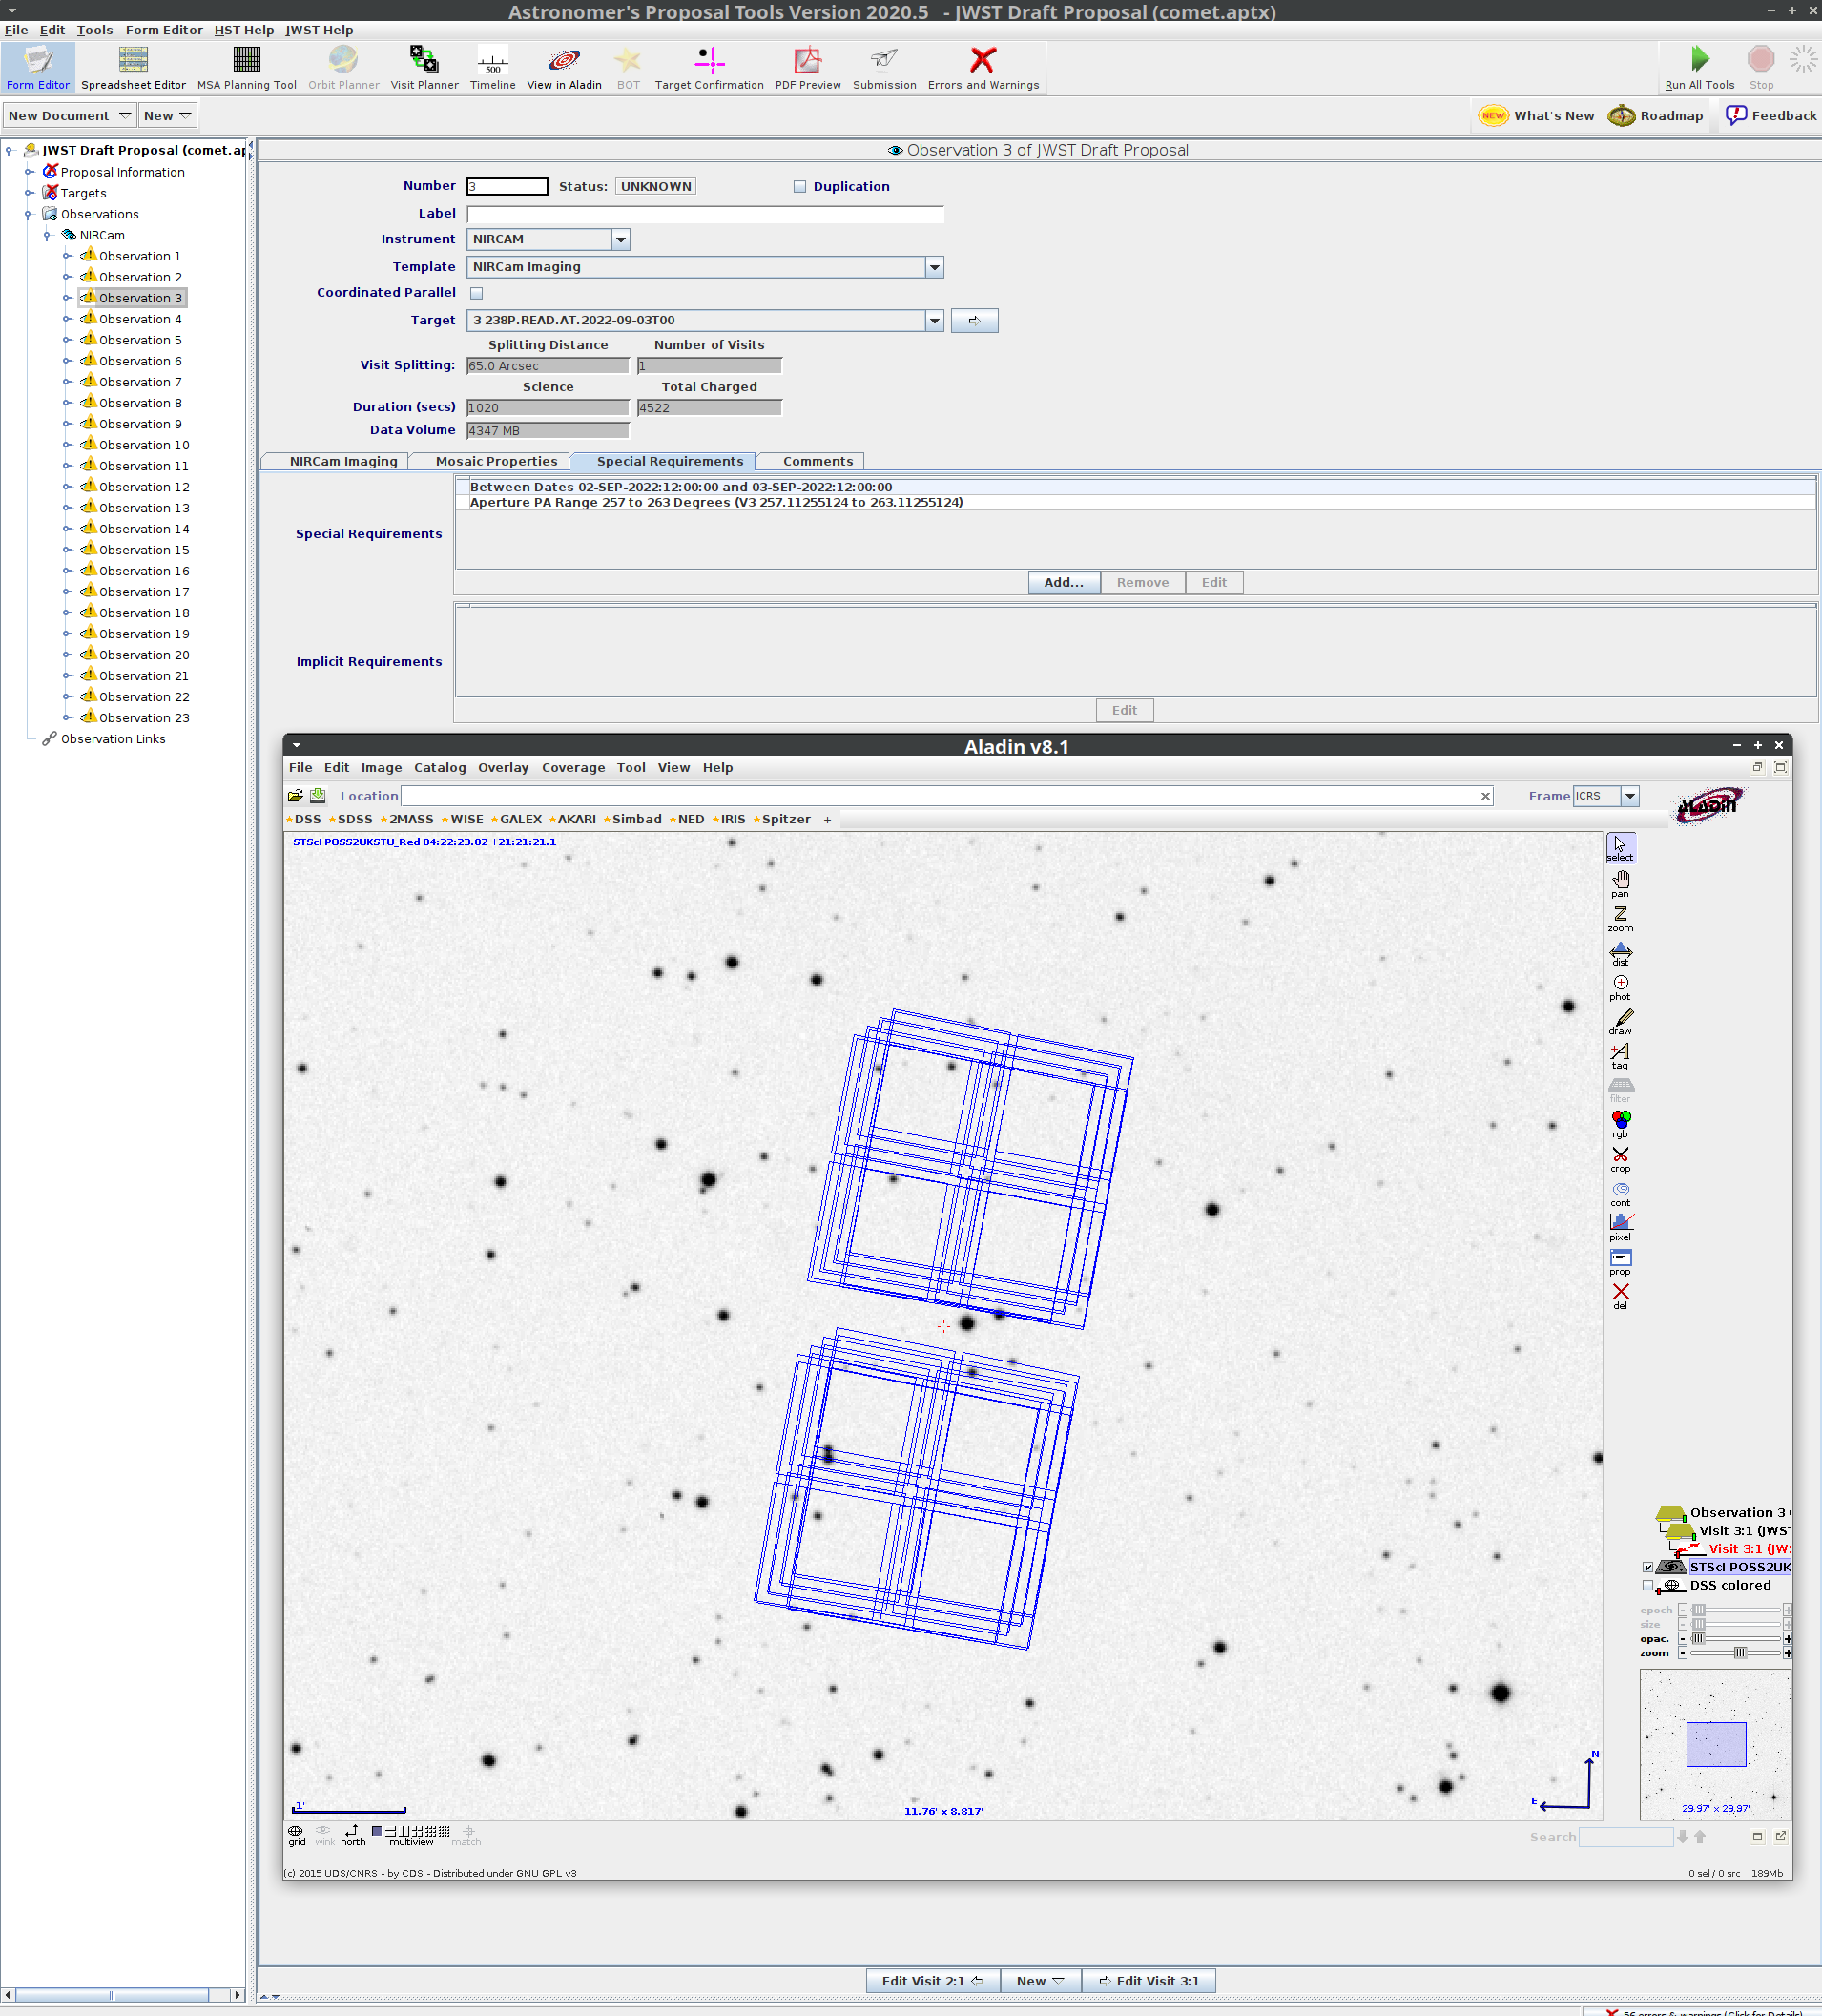The width and height of the screenshot is (1822, 2016).
Task: Switch to Comments tab
Action: (817, 462)
